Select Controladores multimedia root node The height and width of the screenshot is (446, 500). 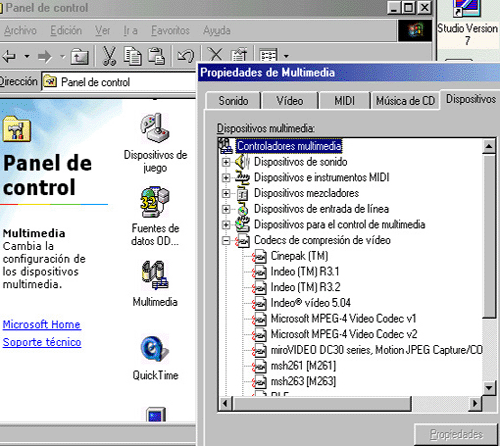[289, 146]
